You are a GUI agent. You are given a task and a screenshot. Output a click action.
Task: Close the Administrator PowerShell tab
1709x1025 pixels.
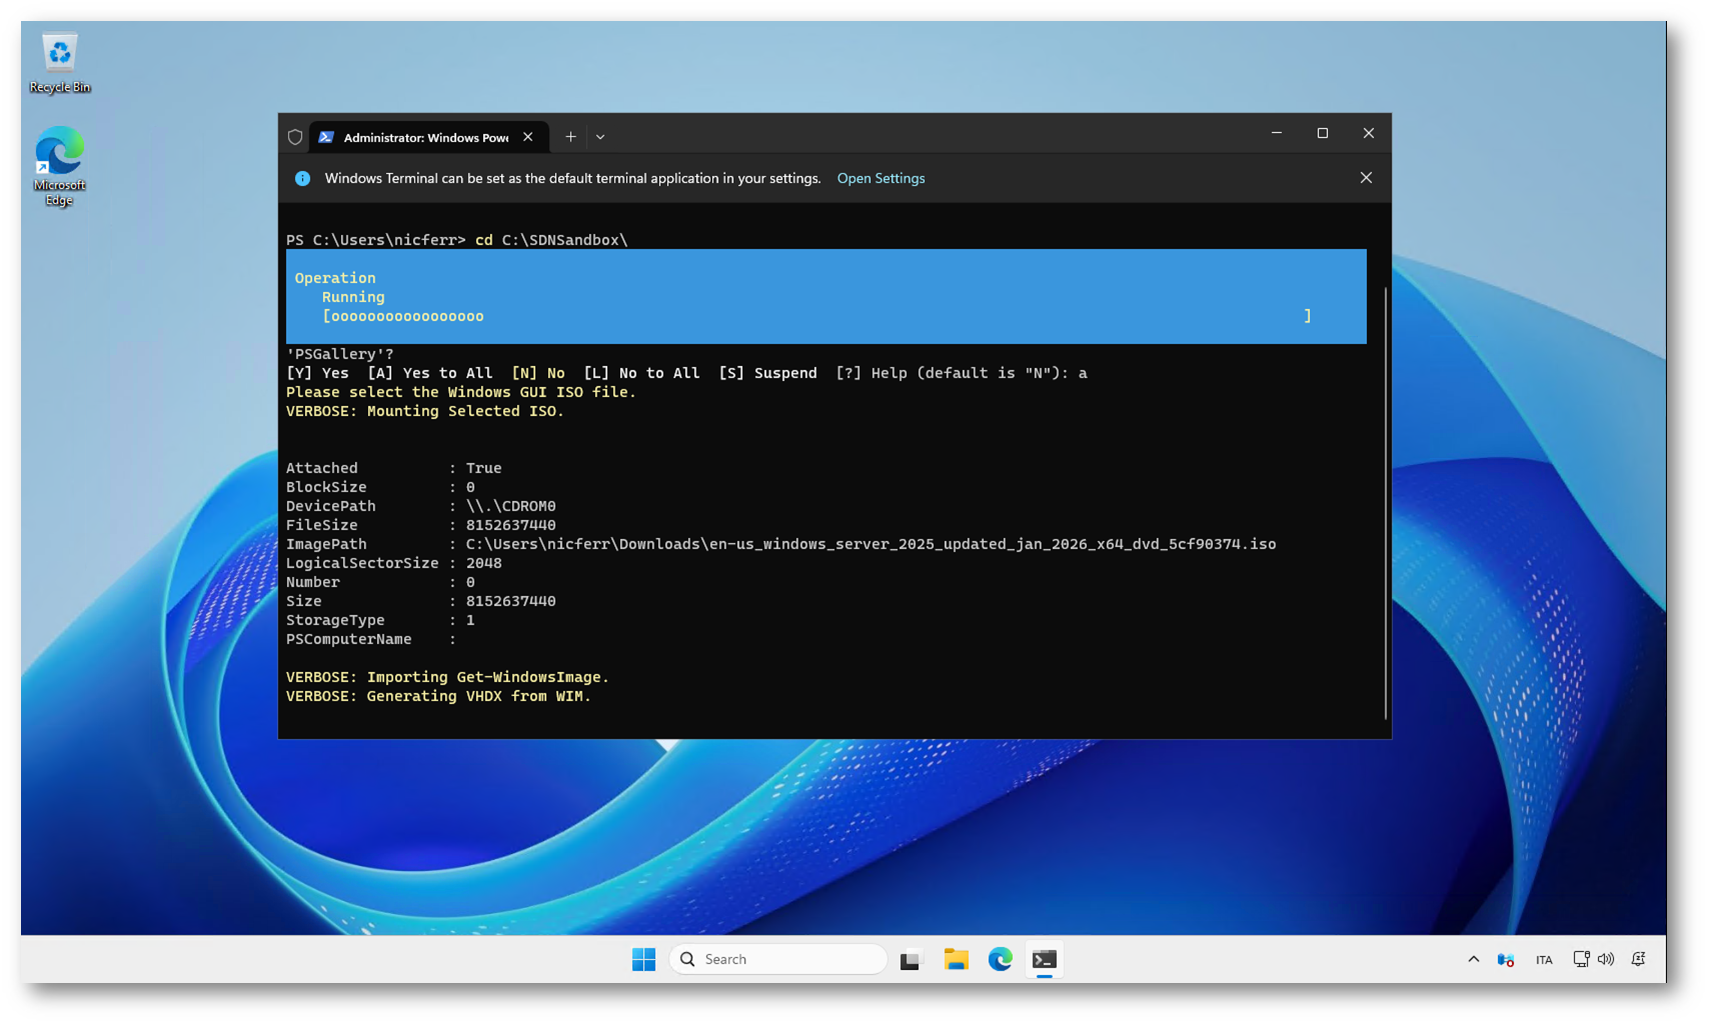point(528,137)
